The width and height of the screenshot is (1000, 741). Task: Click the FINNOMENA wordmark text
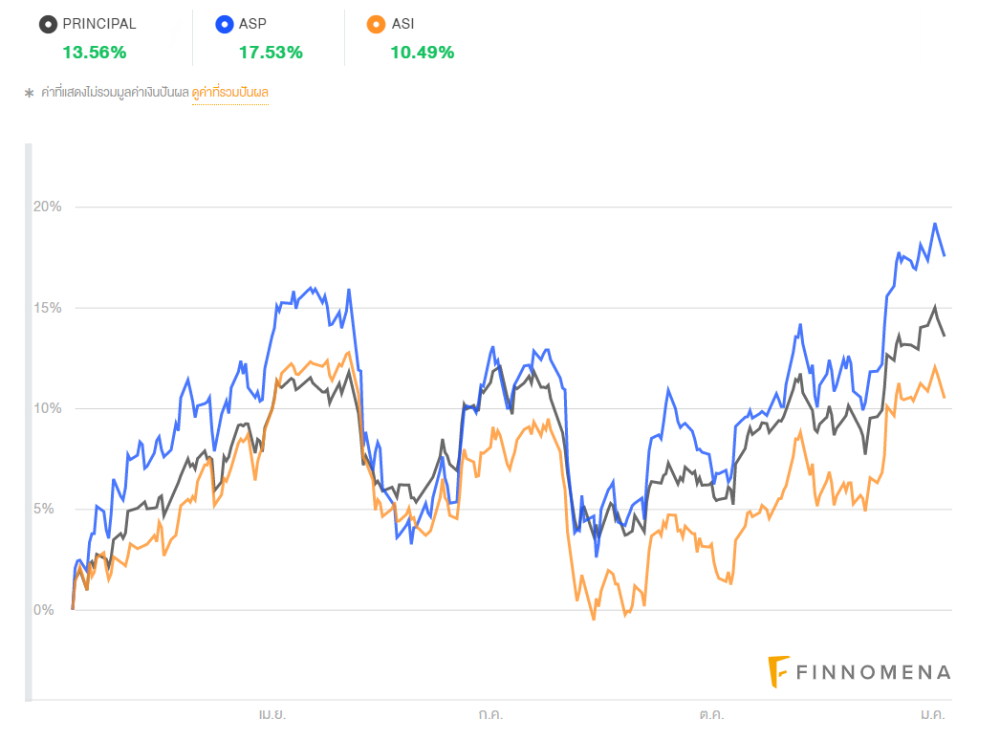(x=873, y=672)
